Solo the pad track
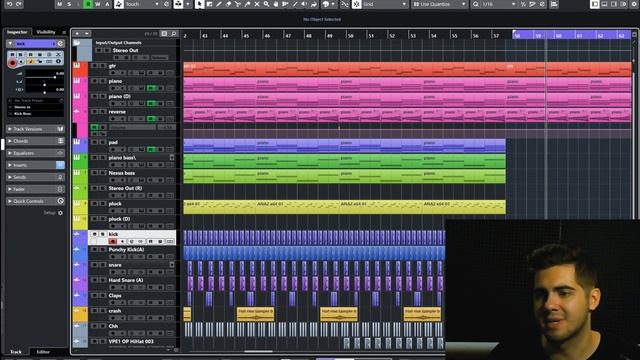This screenshot has width=640, height=360. point(103,142)
